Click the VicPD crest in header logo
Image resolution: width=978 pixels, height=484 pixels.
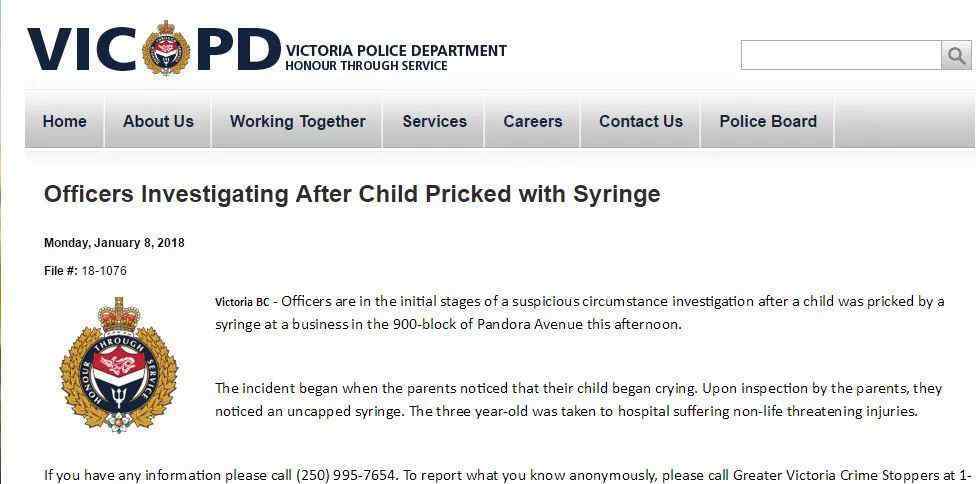click(166, 47)
